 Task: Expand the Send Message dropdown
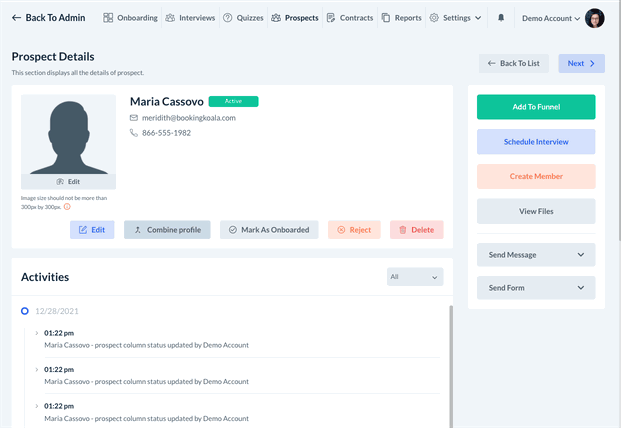tap(536, 255)
